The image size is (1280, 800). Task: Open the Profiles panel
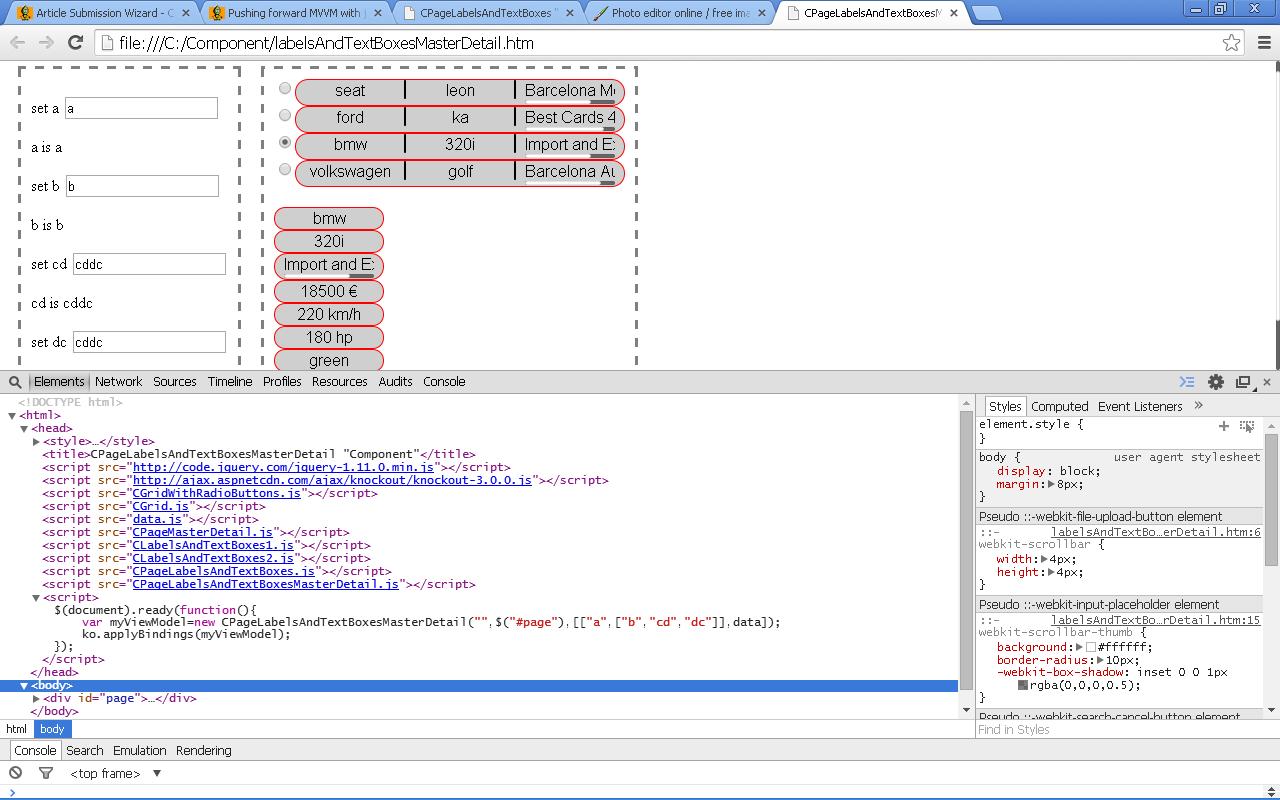(282, 382)
